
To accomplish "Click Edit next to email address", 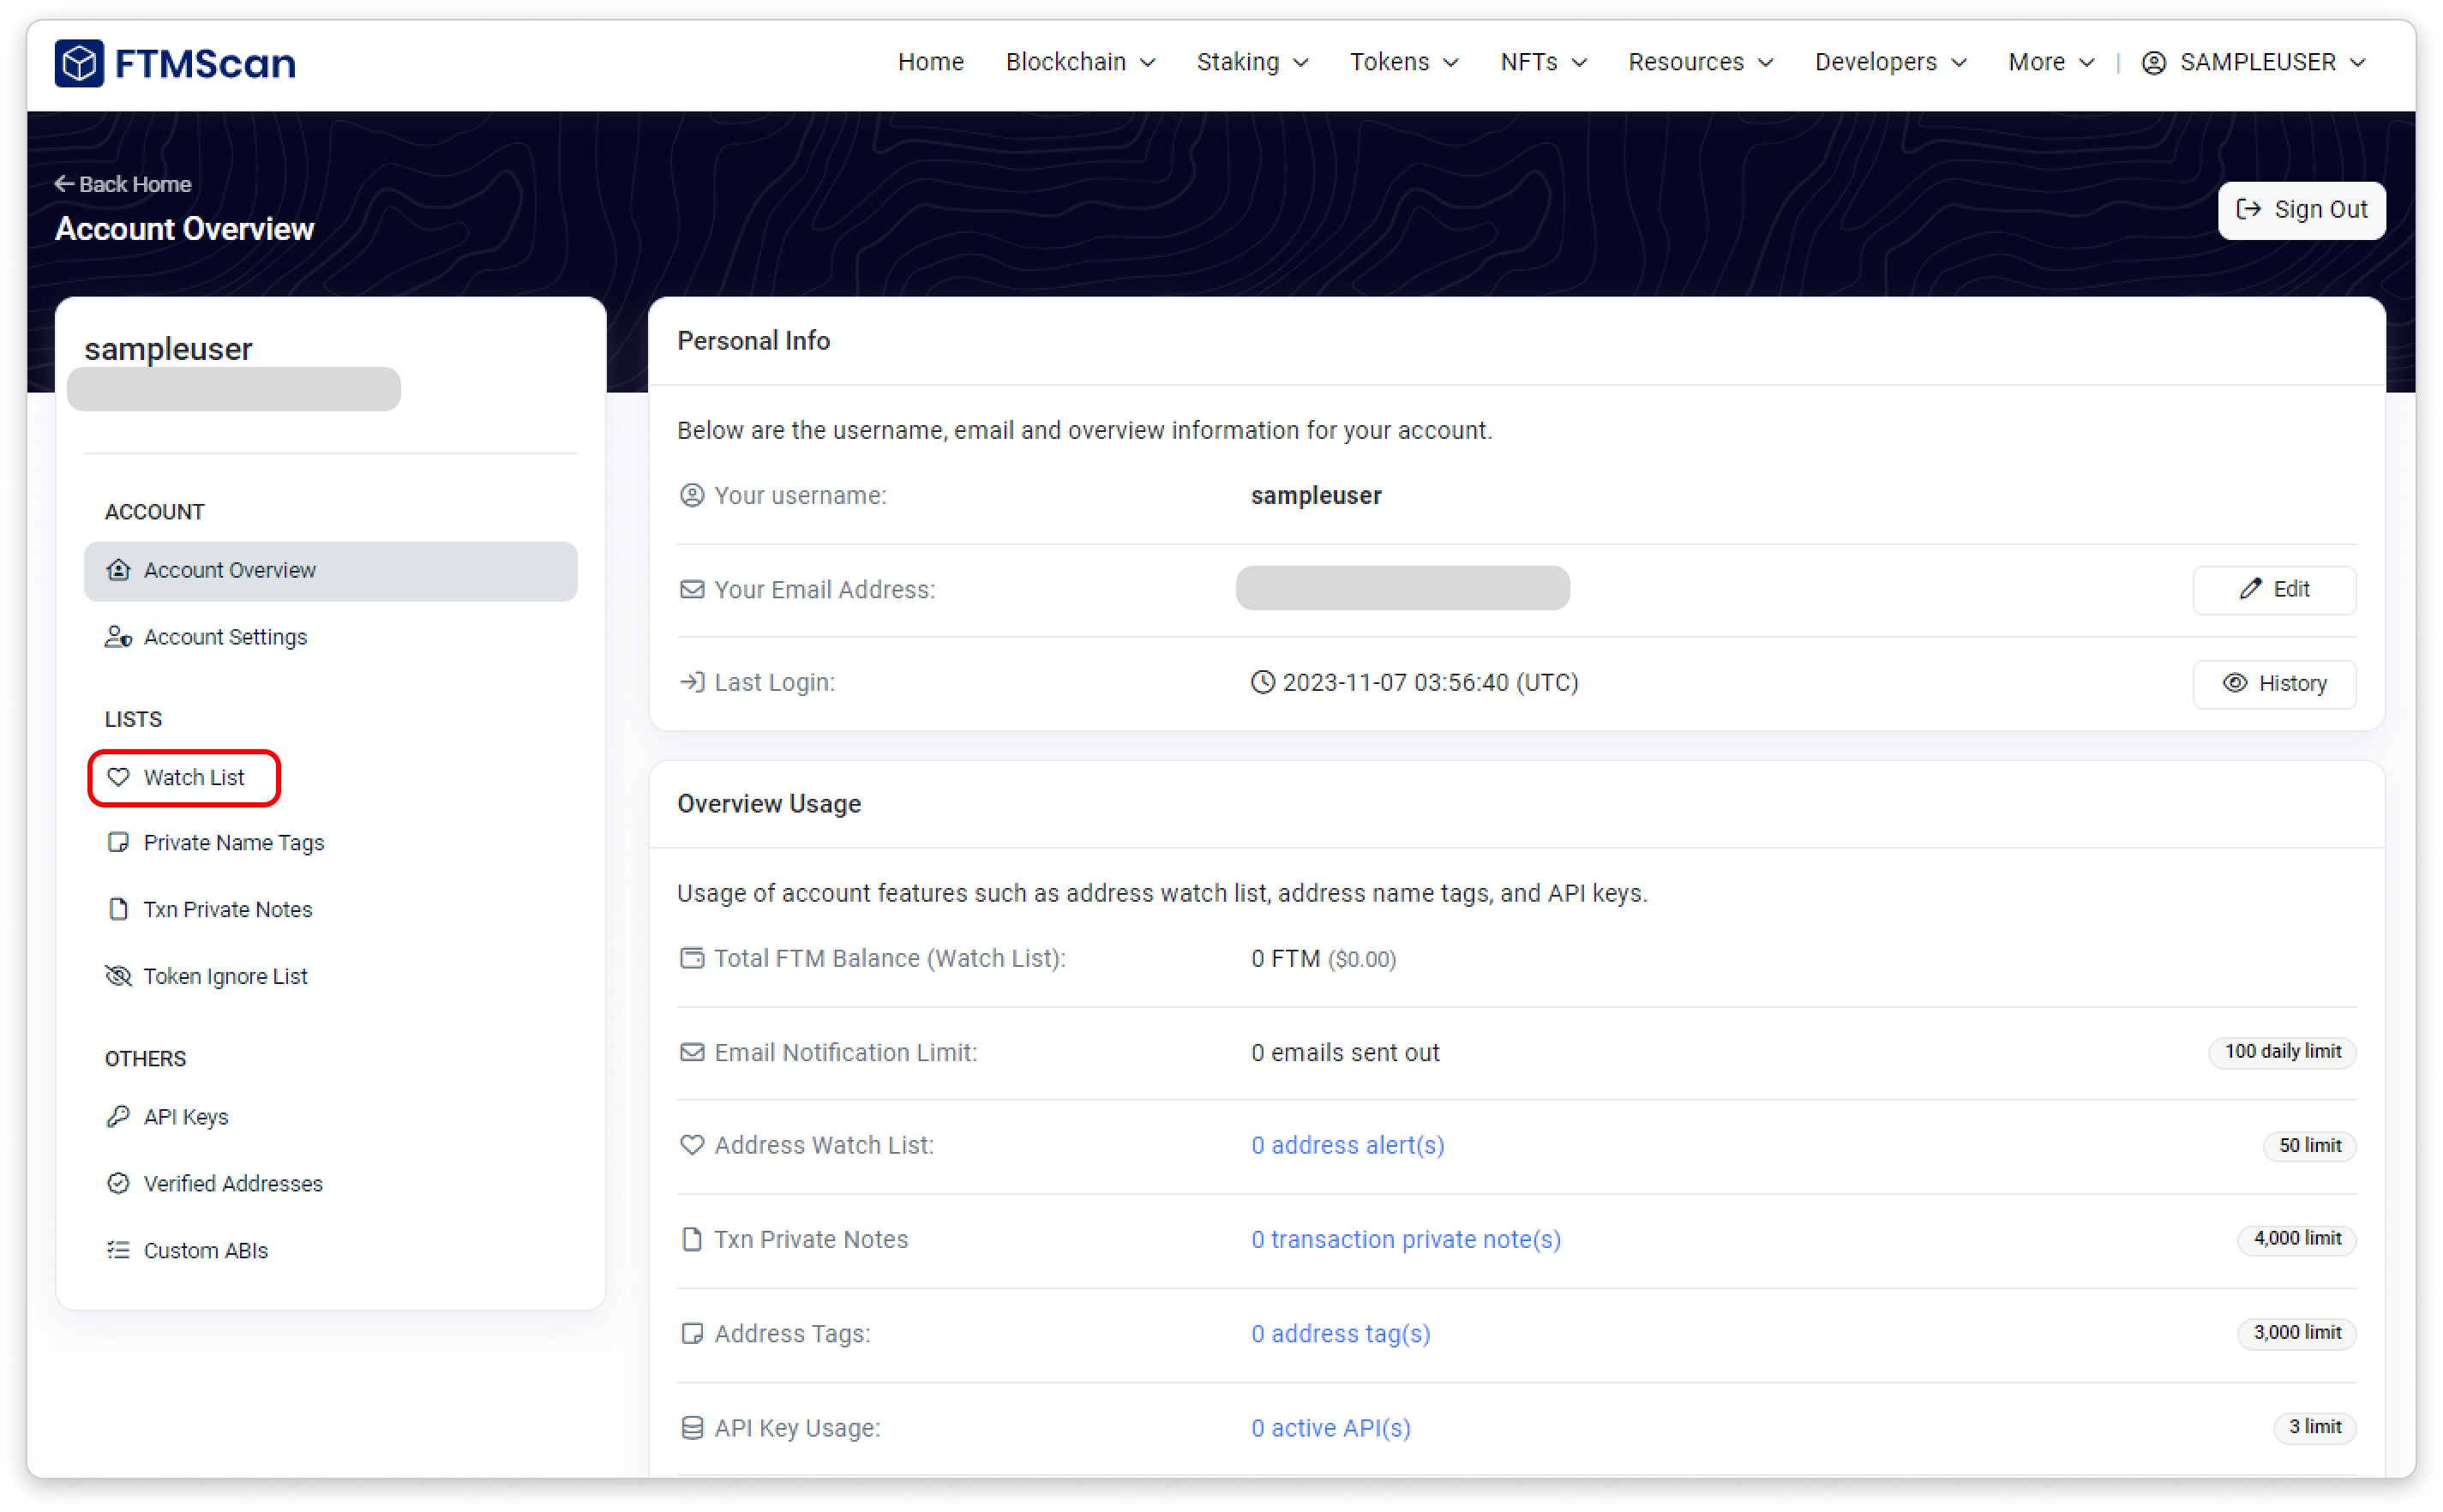I will click(2274, 590).
